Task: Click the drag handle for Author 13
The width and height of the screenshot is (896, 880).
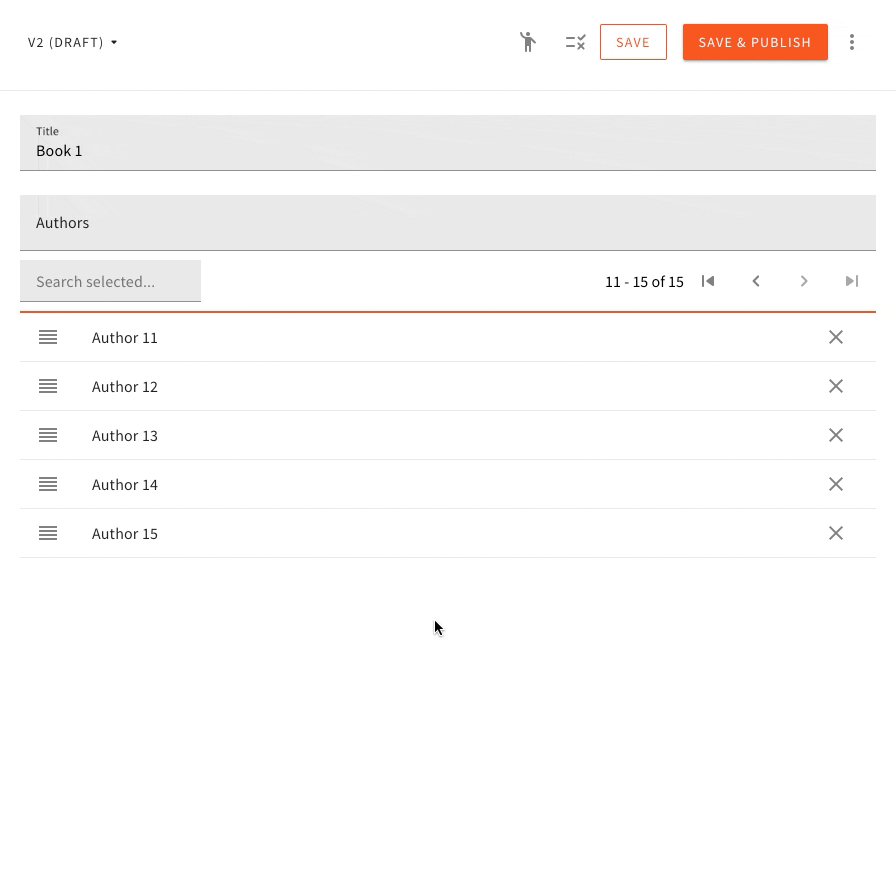Action: click(x=48, y=435)
